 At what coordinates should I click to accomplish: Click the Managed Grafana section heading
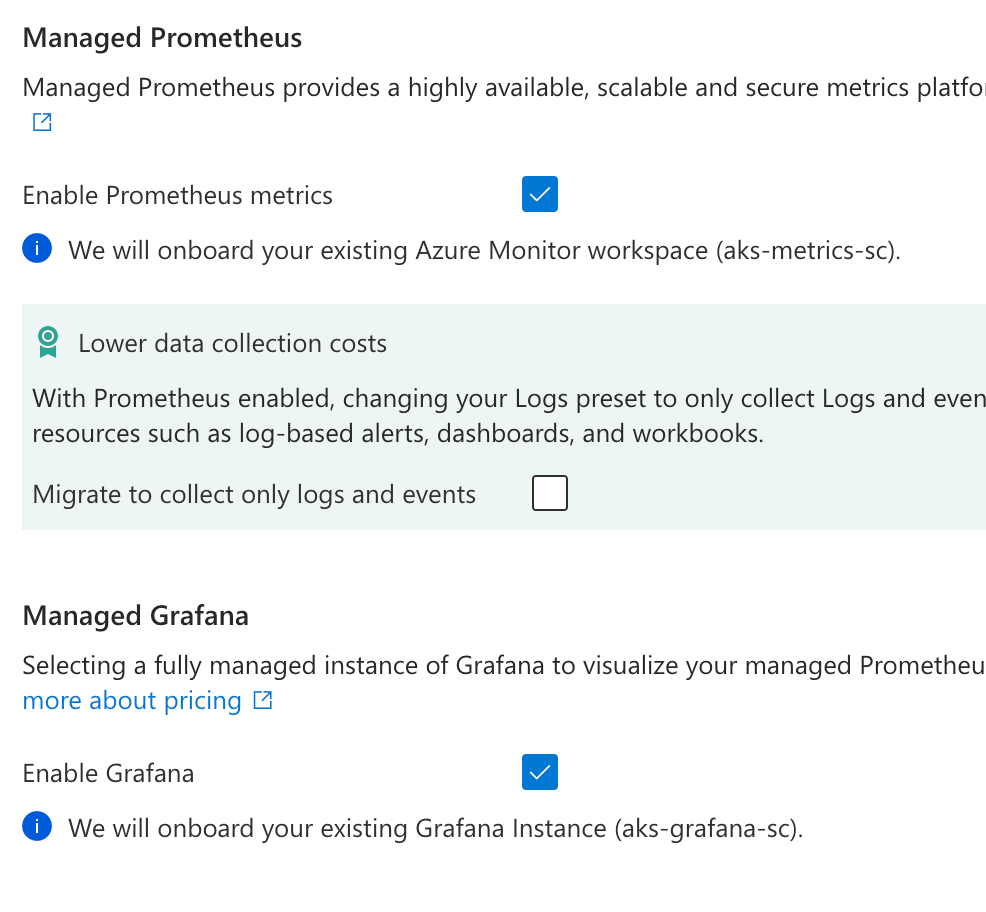tap(135, 615)
